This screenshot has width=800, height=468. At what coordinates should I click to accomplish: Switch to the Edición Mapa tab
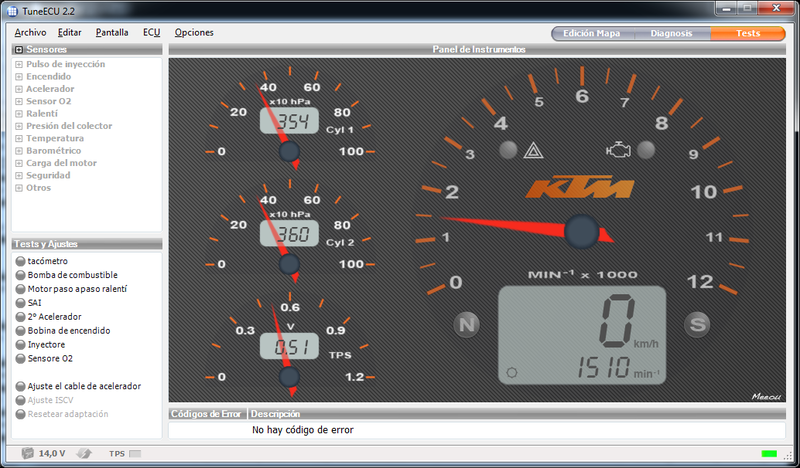coord(592,33)
